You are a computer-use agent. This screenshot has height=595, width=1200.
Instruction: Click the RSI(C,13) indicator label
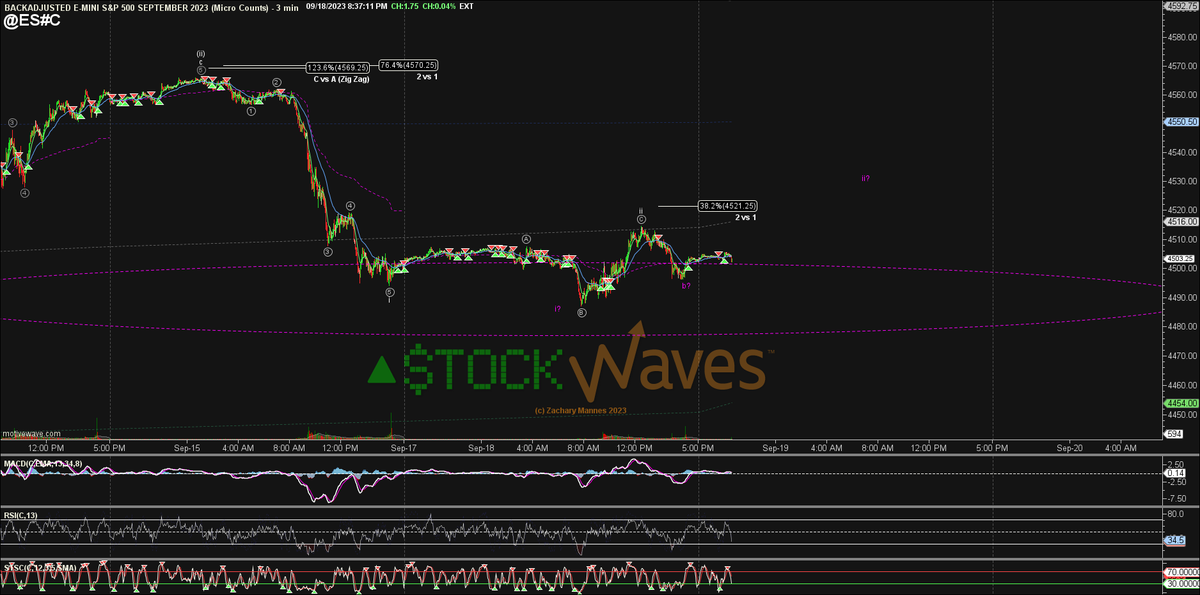(19, 514)
